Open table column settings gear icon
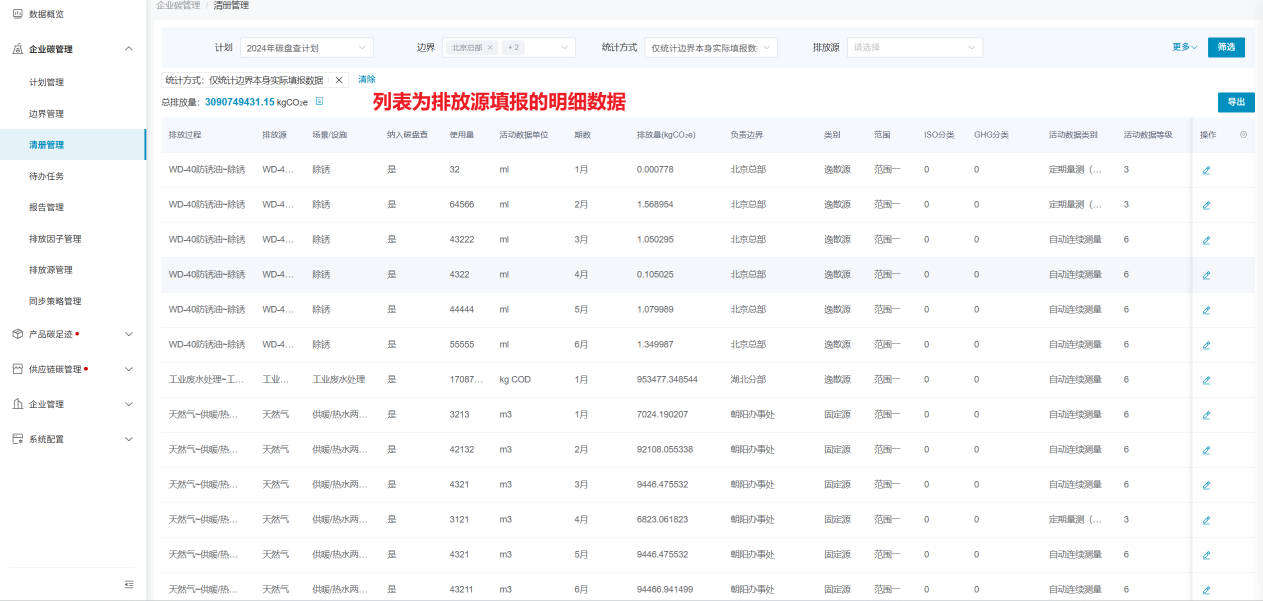The image size is (1263, 601). [1243, 135]
